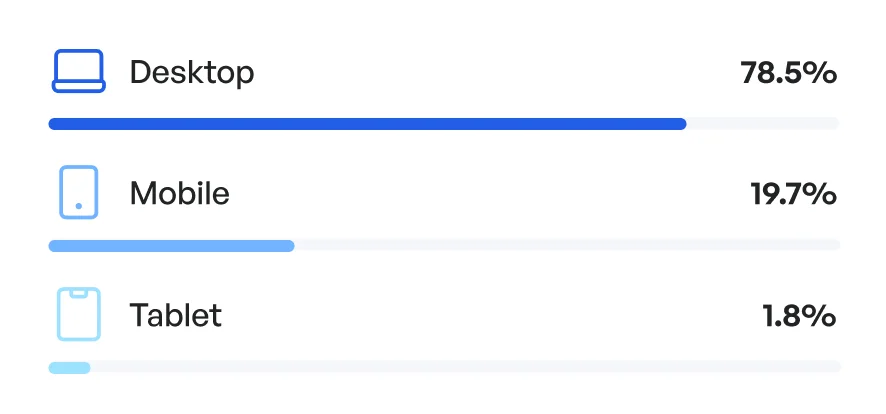Image resolution: width=886 pixels, height=414 pixels.
Task: Click the Mobile phone icon
Action: click(78, 192)
